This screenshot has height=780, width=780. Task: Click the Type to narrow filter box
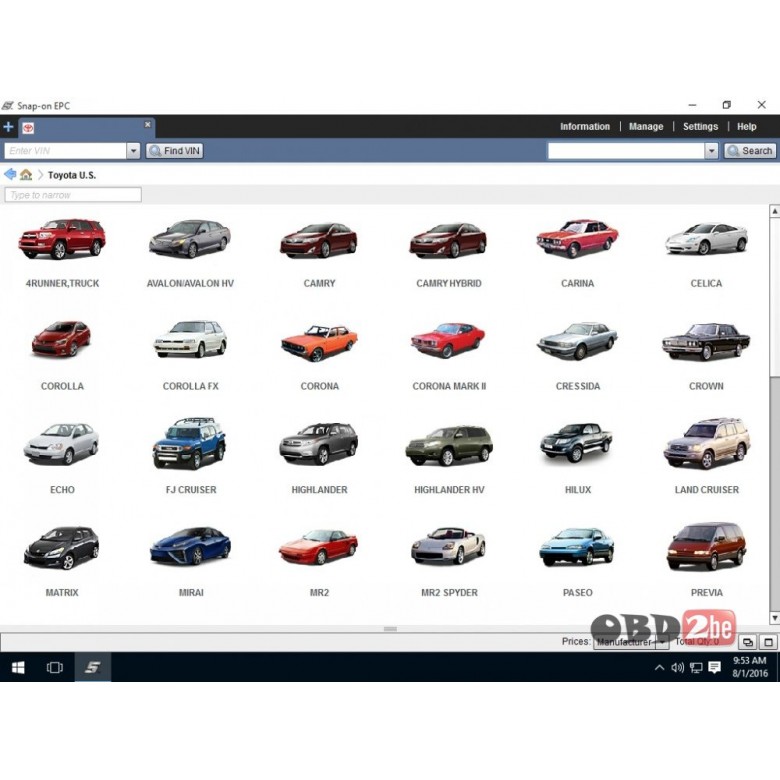tap(73, 195)
